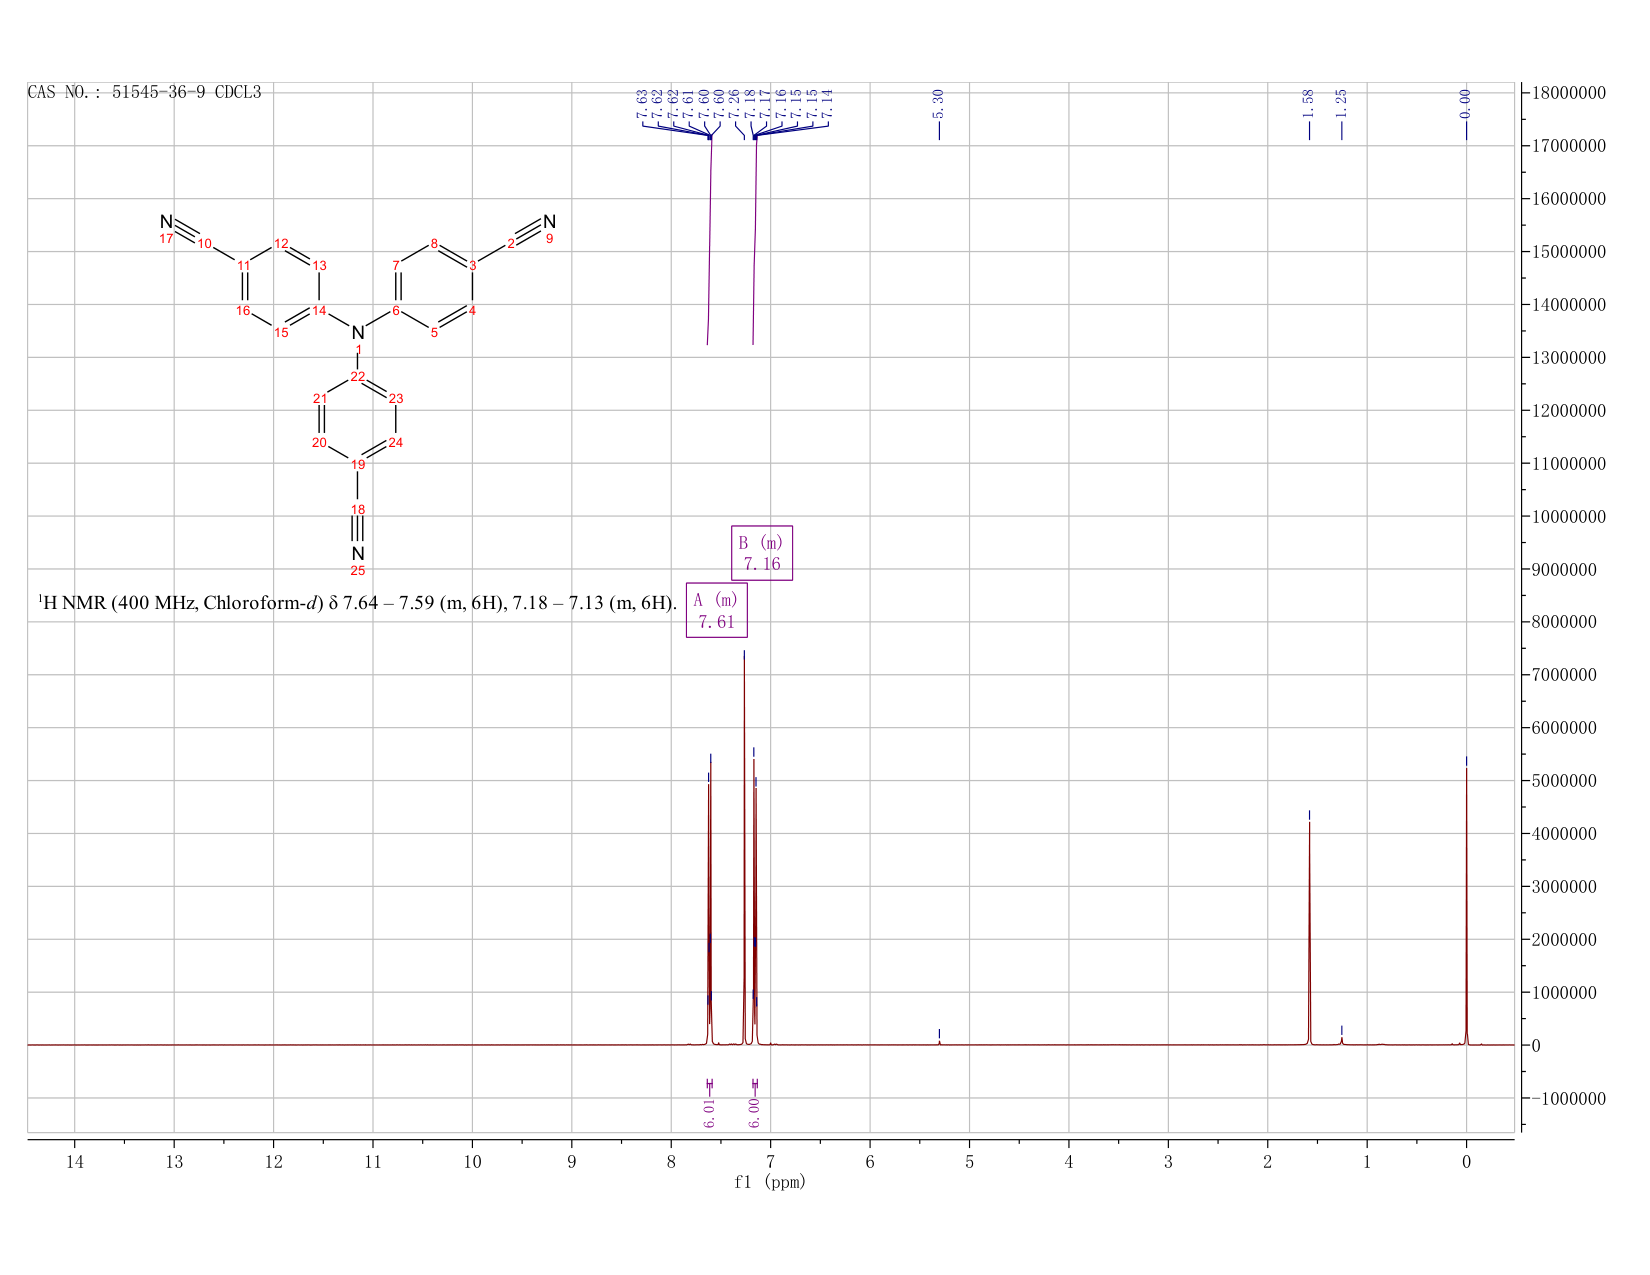The image size is (1650, 1275).
Task: Select the 1.58 peak label
Action: coord(1308,101)
